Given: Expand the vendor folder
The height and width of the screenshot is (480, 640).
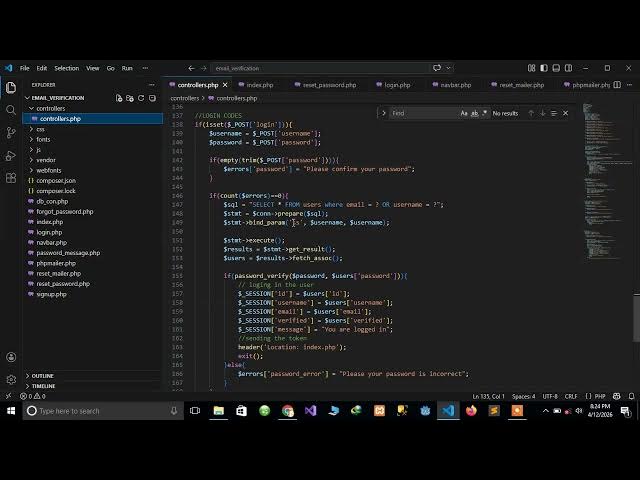Looking at the screenshot, I should pyautogui.click(x=31, y=160).
